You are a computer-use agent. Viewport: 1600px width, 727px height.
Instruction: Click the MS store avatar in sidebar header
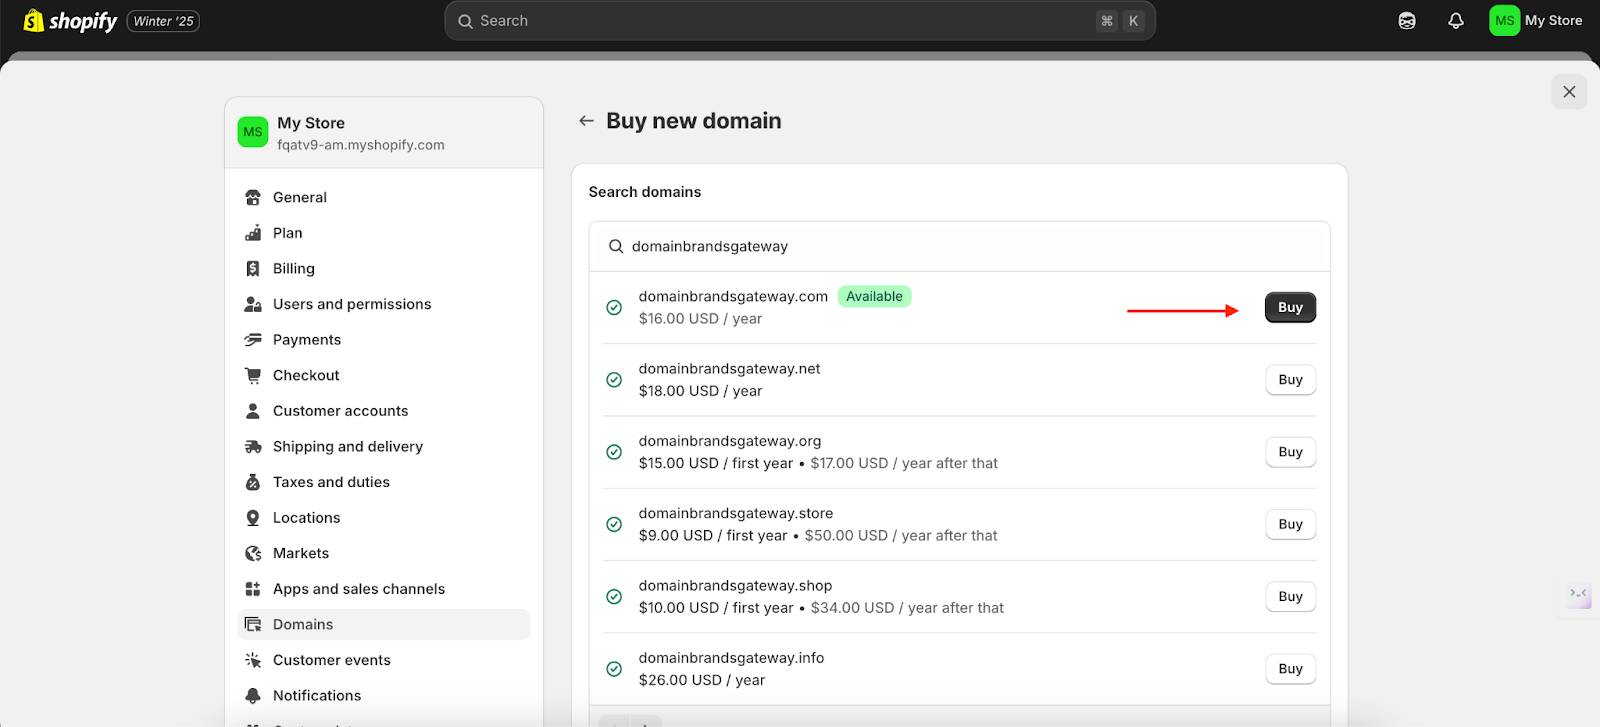point(253,132)
